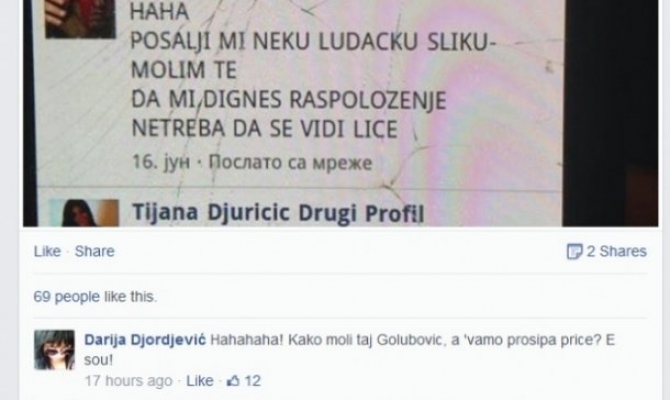Screen dimensions: 670x400
Task: Click Tijana Djuricic's profile thumbnail
Action: coord(84,212)
